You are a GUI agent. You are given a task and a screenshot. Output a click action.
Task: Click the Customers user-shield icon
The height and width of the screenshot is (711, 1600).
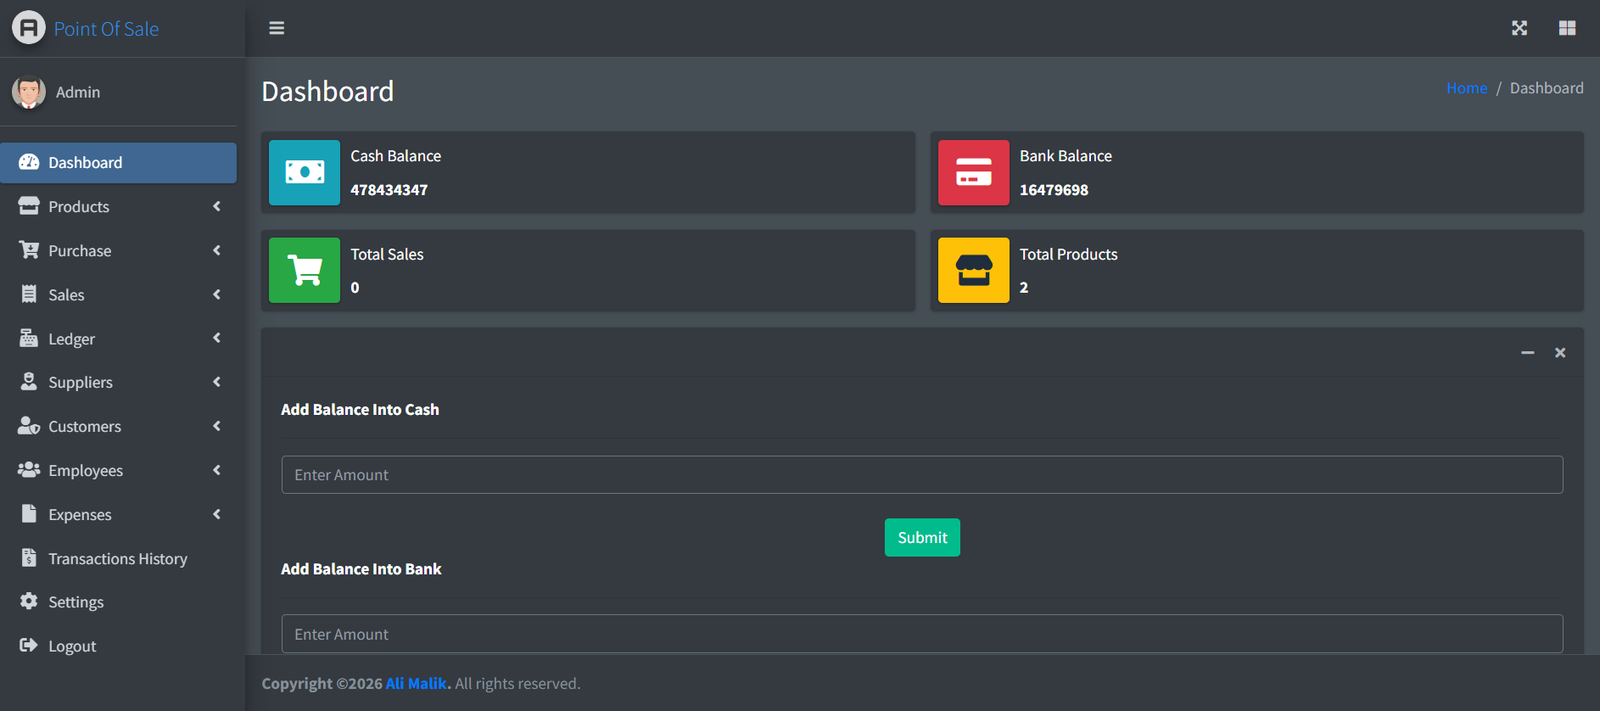(29, 426)
